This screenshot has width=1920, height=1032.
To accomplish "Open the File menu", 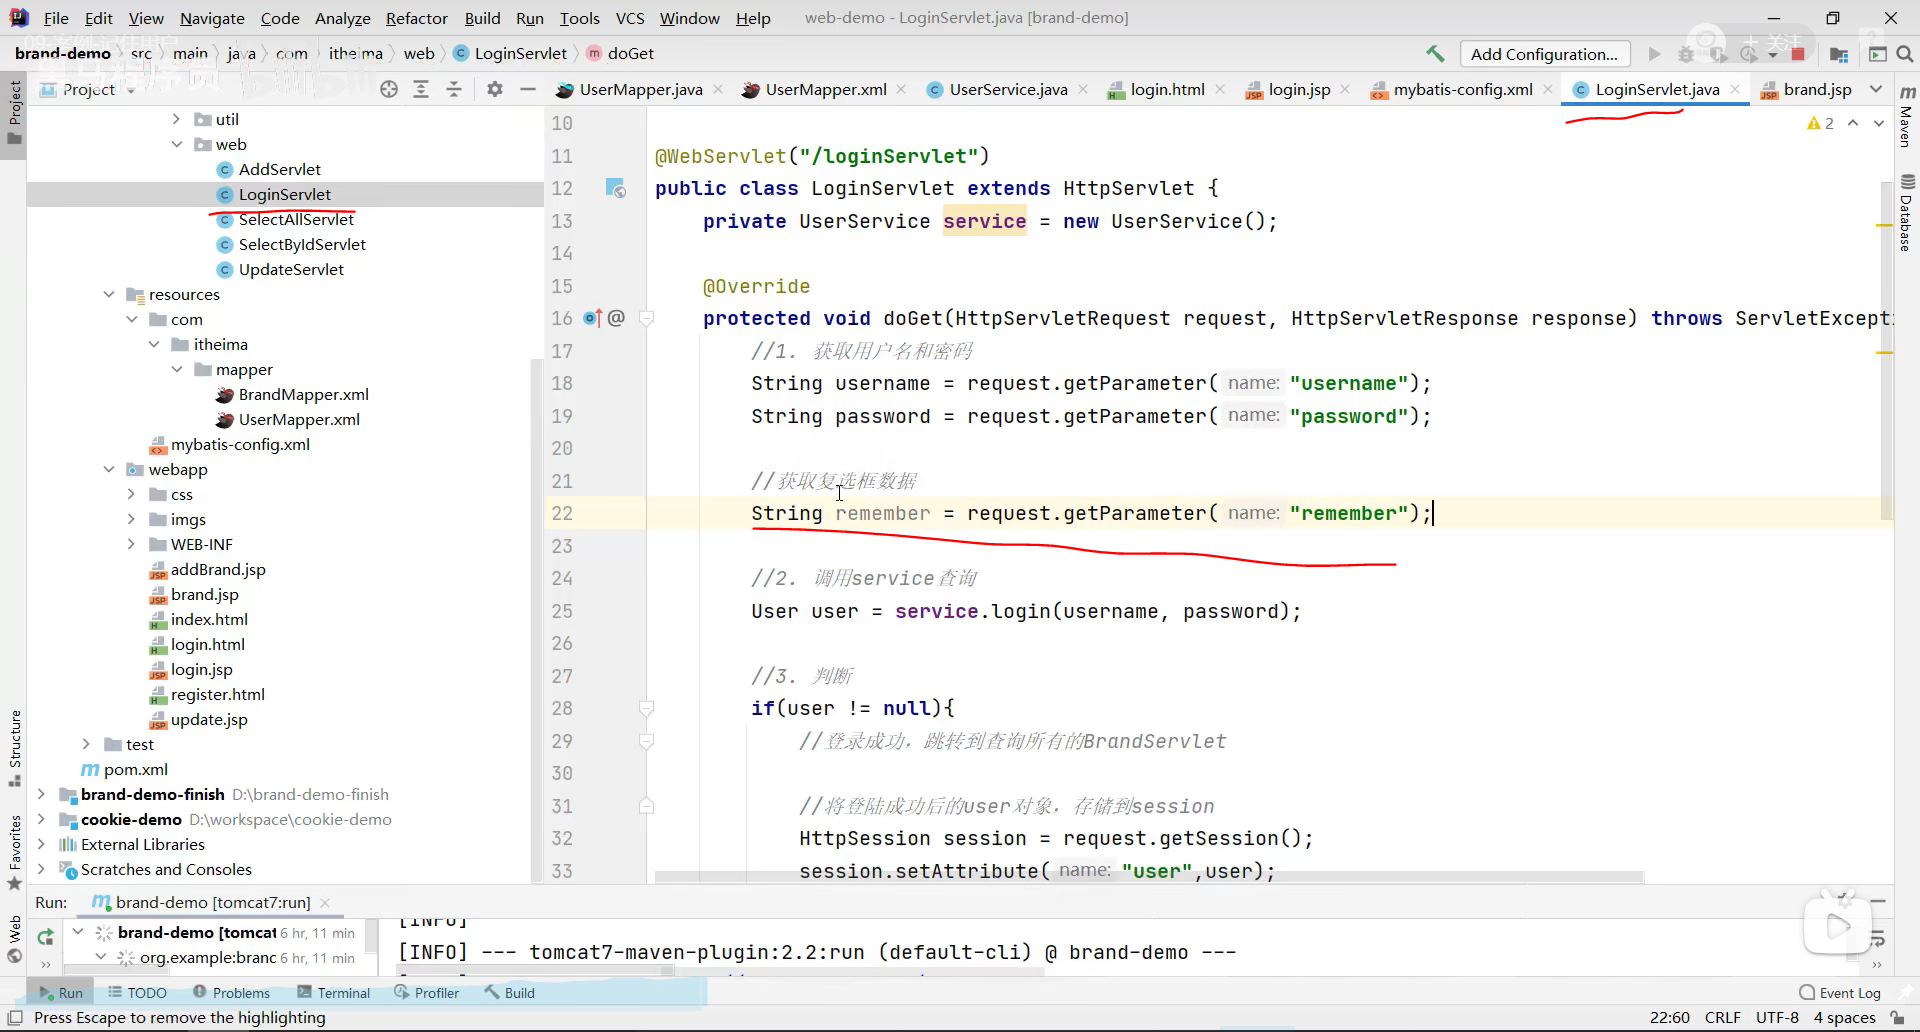I will (x=56, y=18).
